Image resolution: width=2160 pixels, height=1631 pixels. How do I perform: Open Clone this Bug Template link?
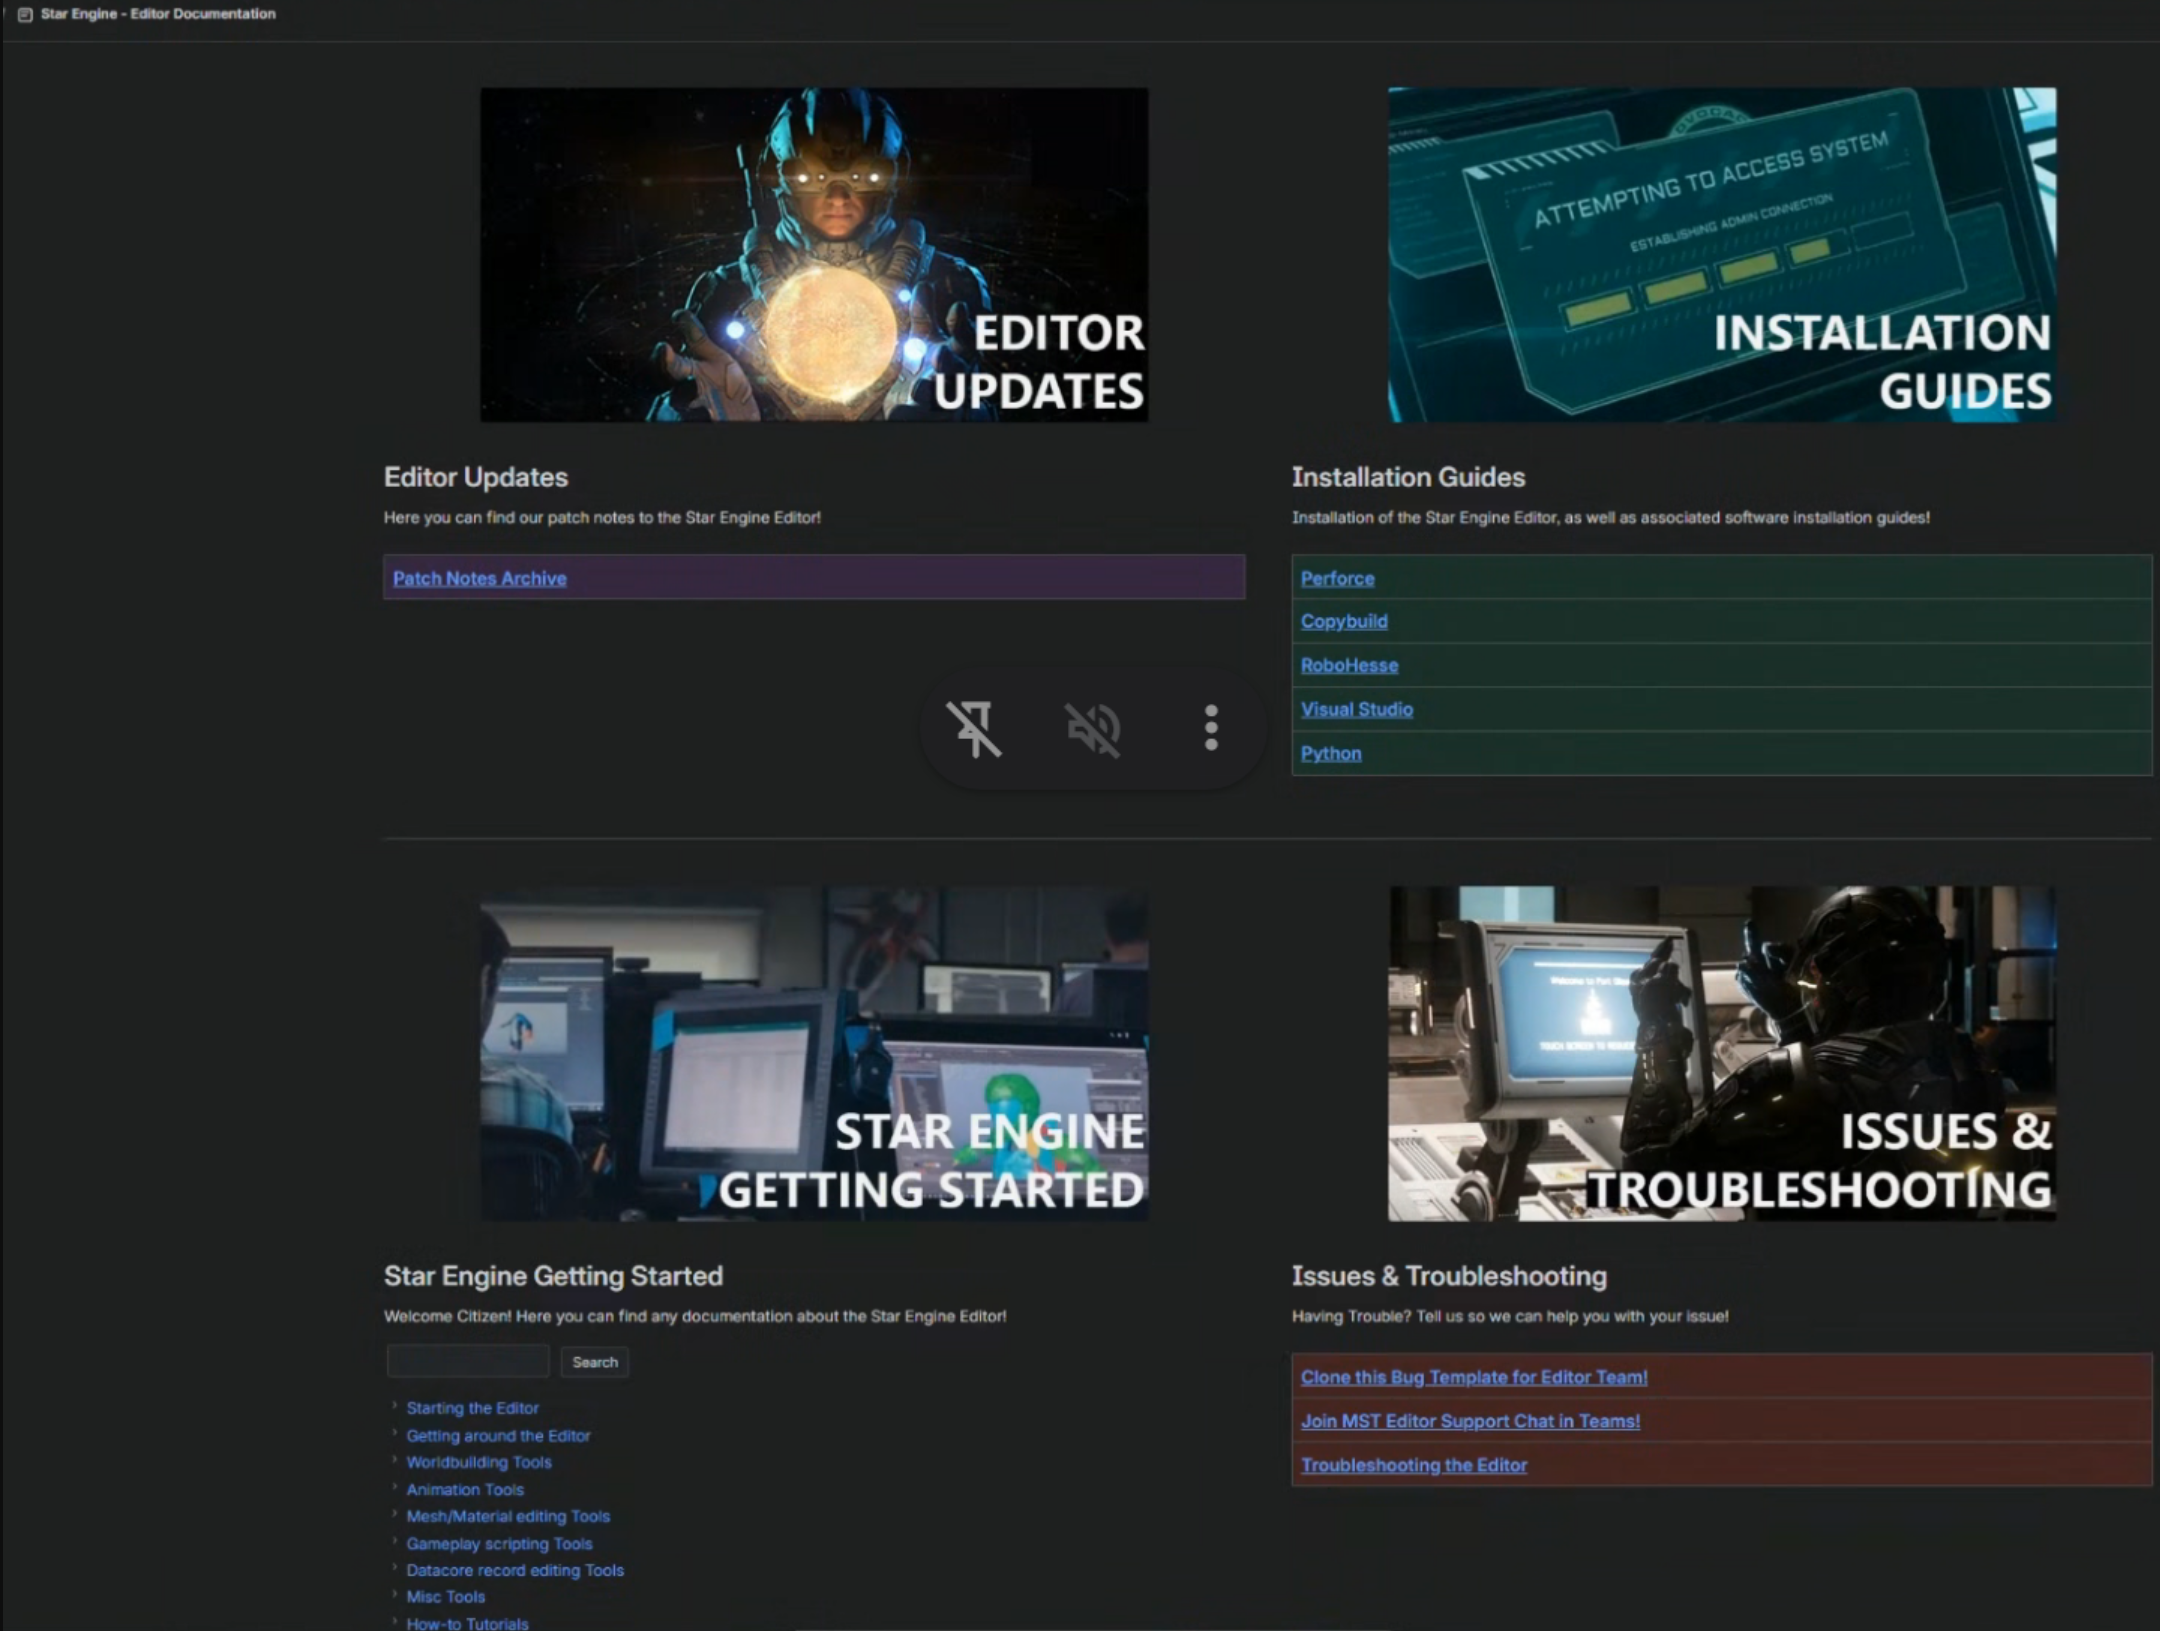(1473, 1377)
